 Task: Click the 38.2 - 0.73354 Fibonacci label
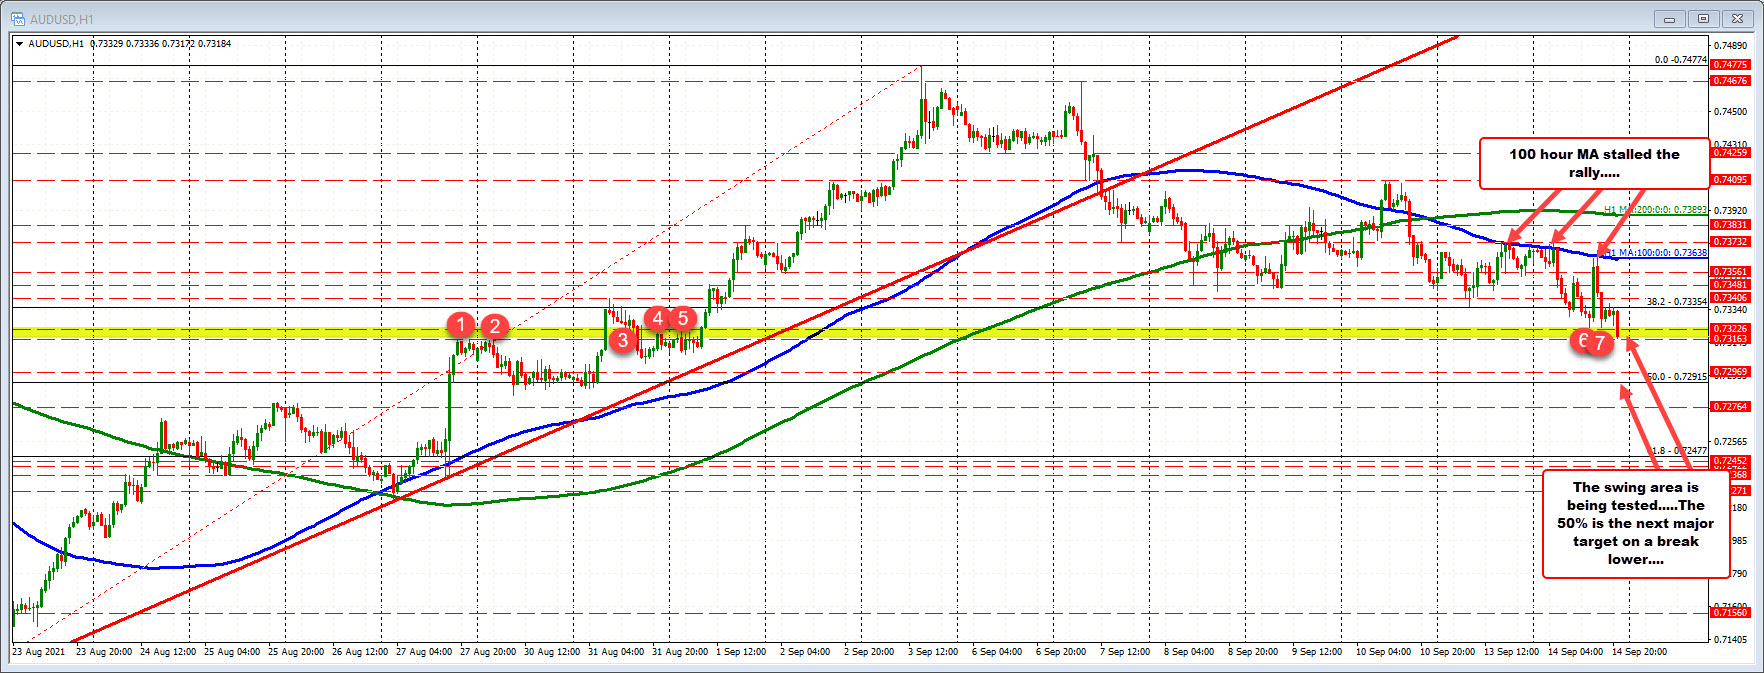(1676, 301)
